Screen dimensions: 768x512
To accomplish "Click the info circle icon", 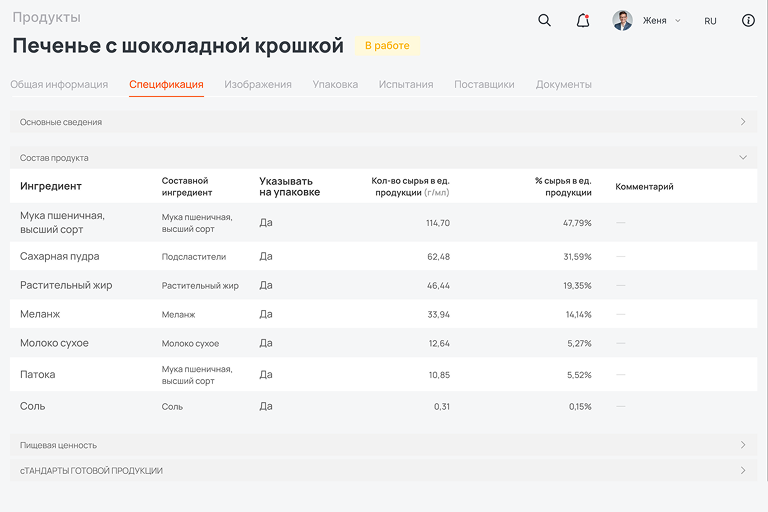I will click(x=748, y=20).
